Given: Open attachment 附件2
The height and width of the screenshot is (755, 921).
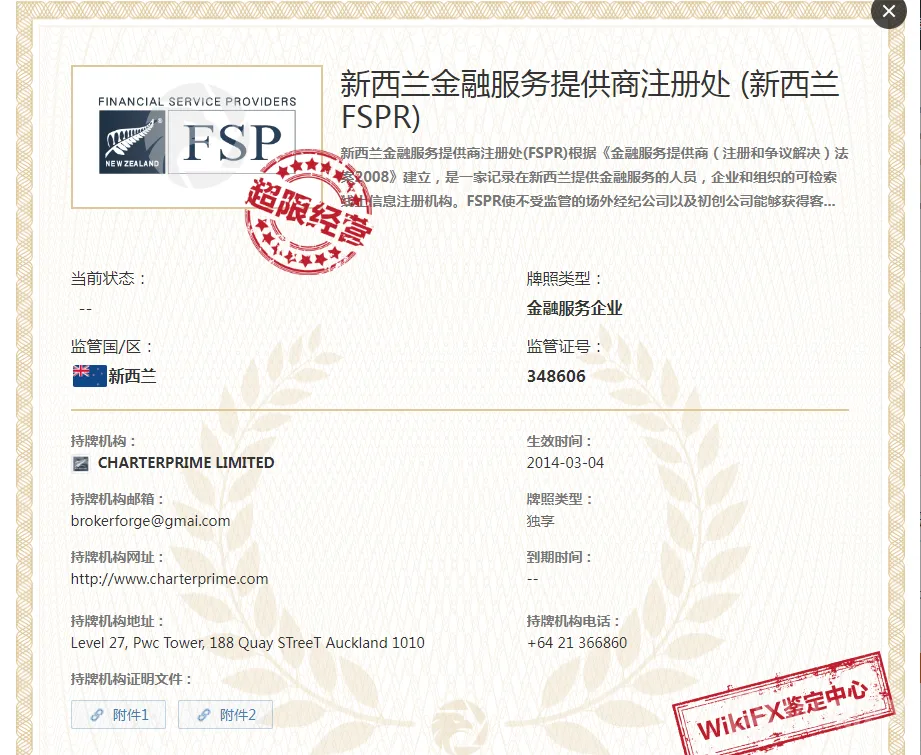Looking at the screenshot, I should [226, 714].
